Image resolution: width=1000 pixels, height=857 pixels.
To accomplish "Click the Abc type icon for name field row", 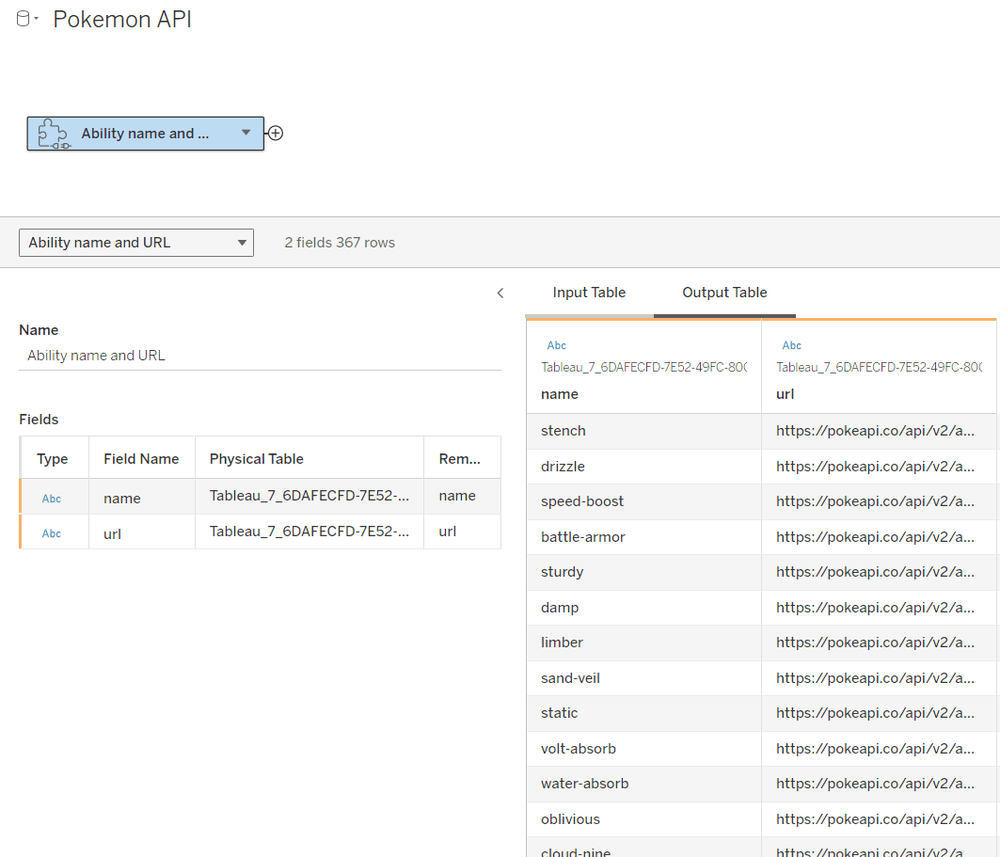I will (x=52, y=499).
